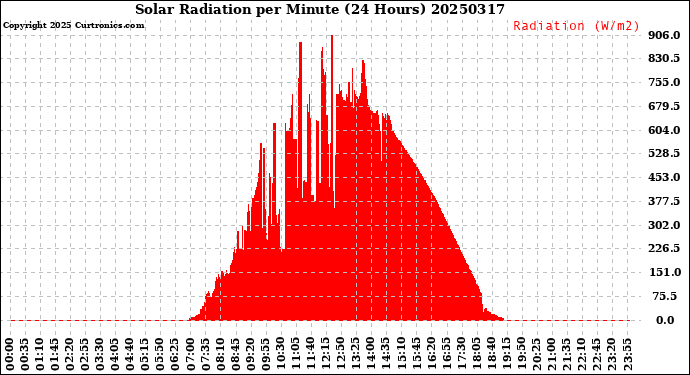The image size is (690, 375).
Task: Click the 604.0 y-axis value
Action: tap(664, 130)
